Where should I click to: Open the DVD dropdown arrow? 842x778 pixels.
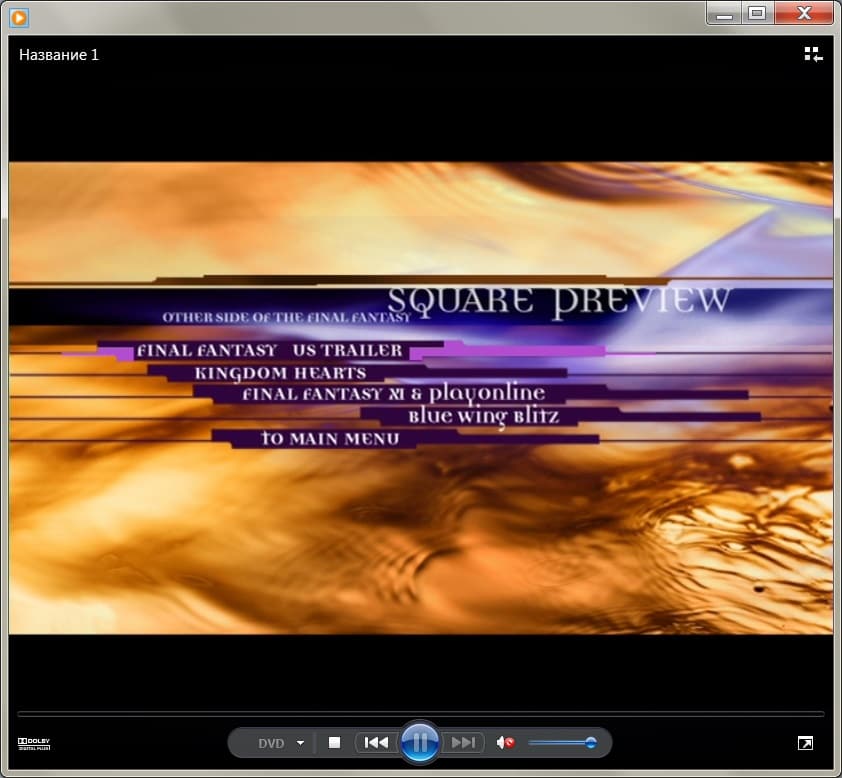pos(300,743)
